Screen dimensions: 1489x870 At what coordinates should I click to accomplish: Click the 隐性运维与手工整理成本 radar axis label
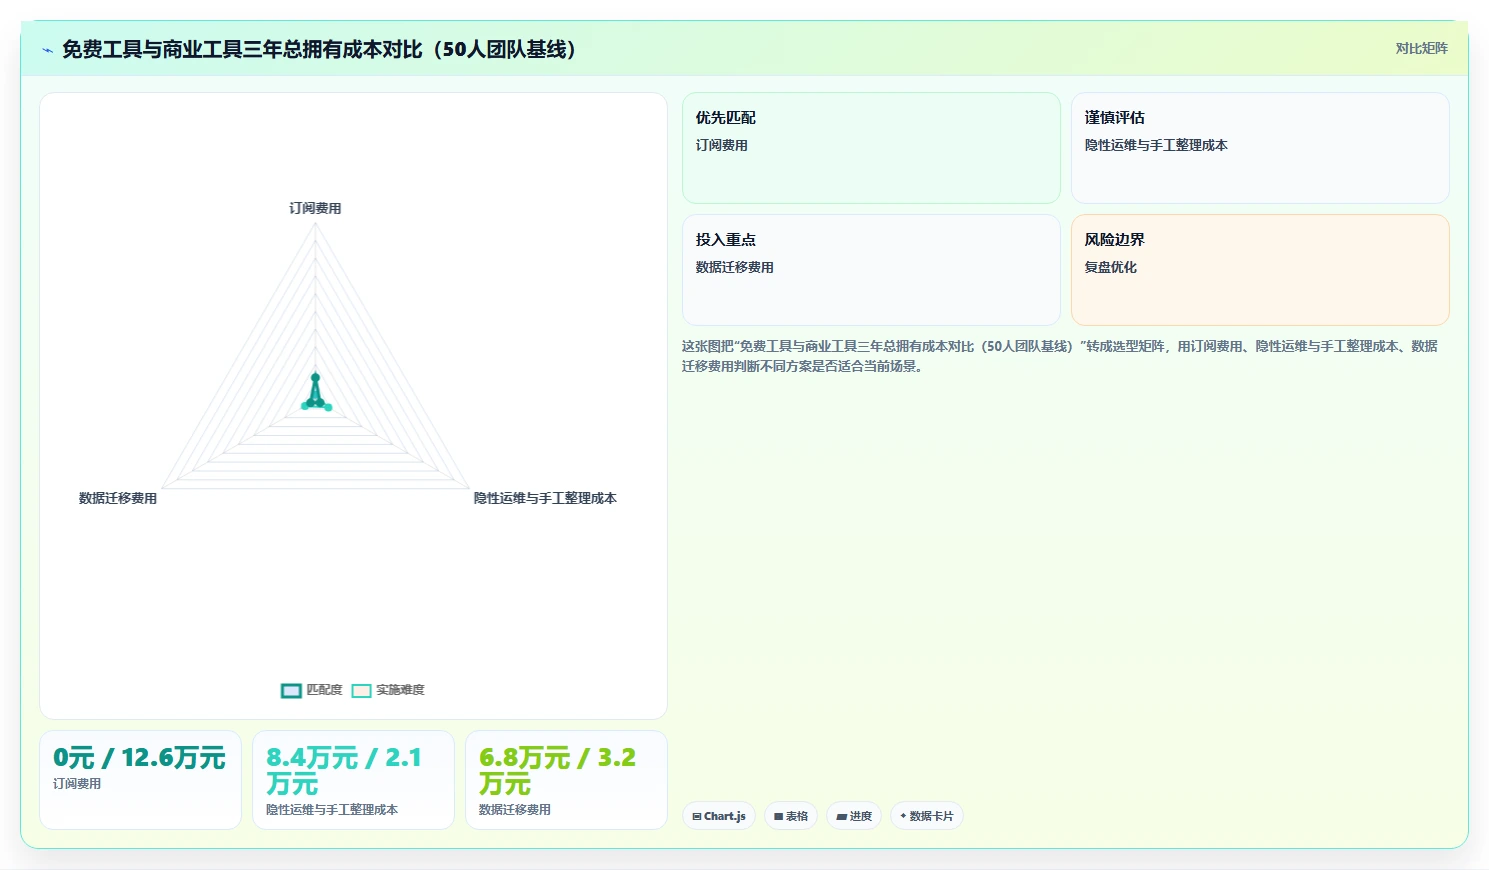pos(545,498)
